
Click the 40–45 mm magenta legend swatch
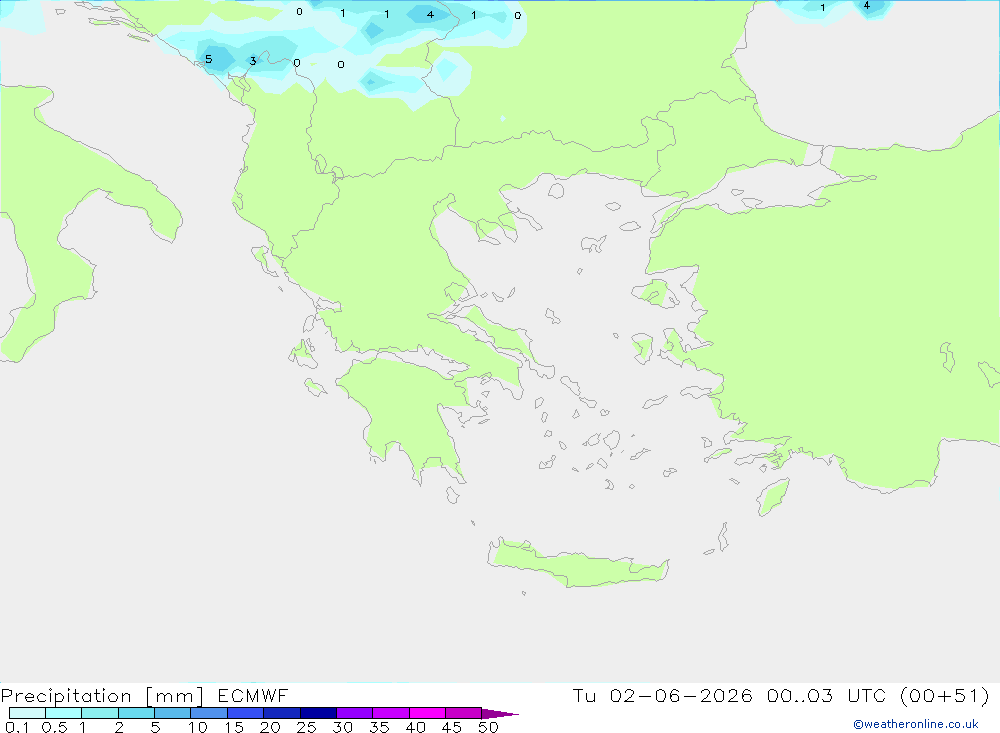tap(427, 713)
